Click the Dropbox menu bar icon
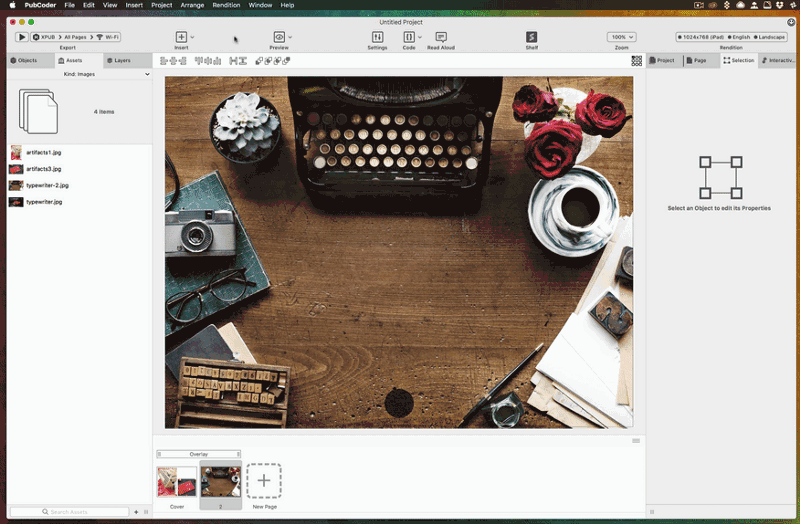This screenshot has width=800, height=524. [779, 5]
